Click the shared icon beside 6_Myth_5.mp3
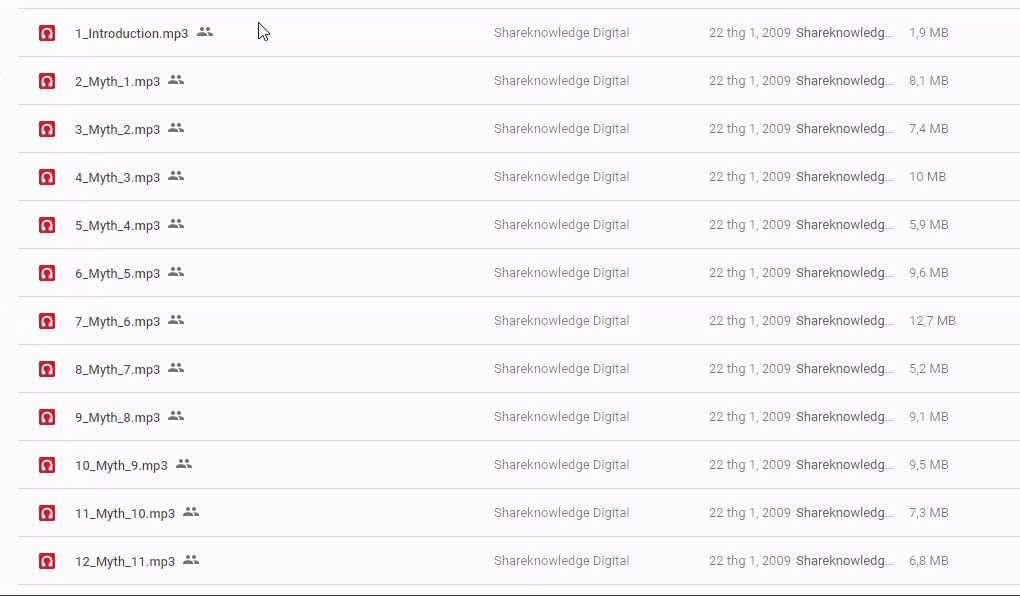This screenshot has width=1020, height=596. [x=176, y=272]
